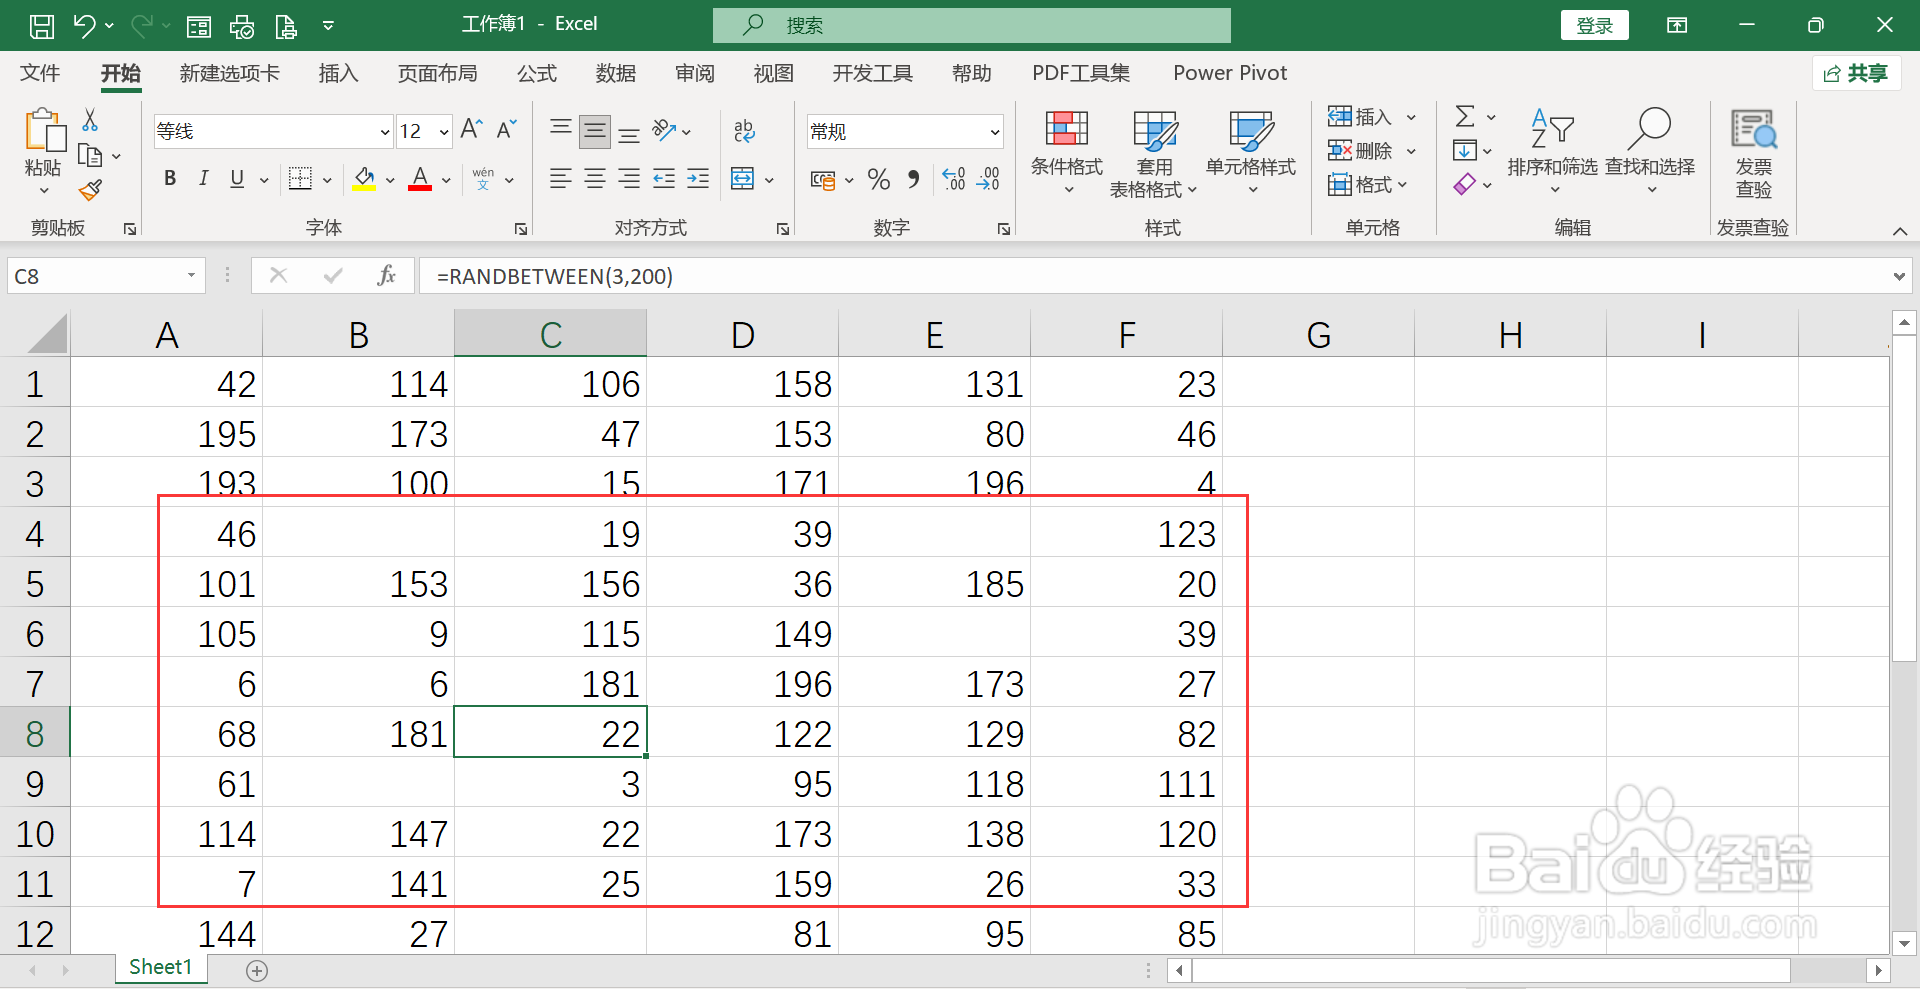Open the font name 等线 dropdown

(385, 132)
